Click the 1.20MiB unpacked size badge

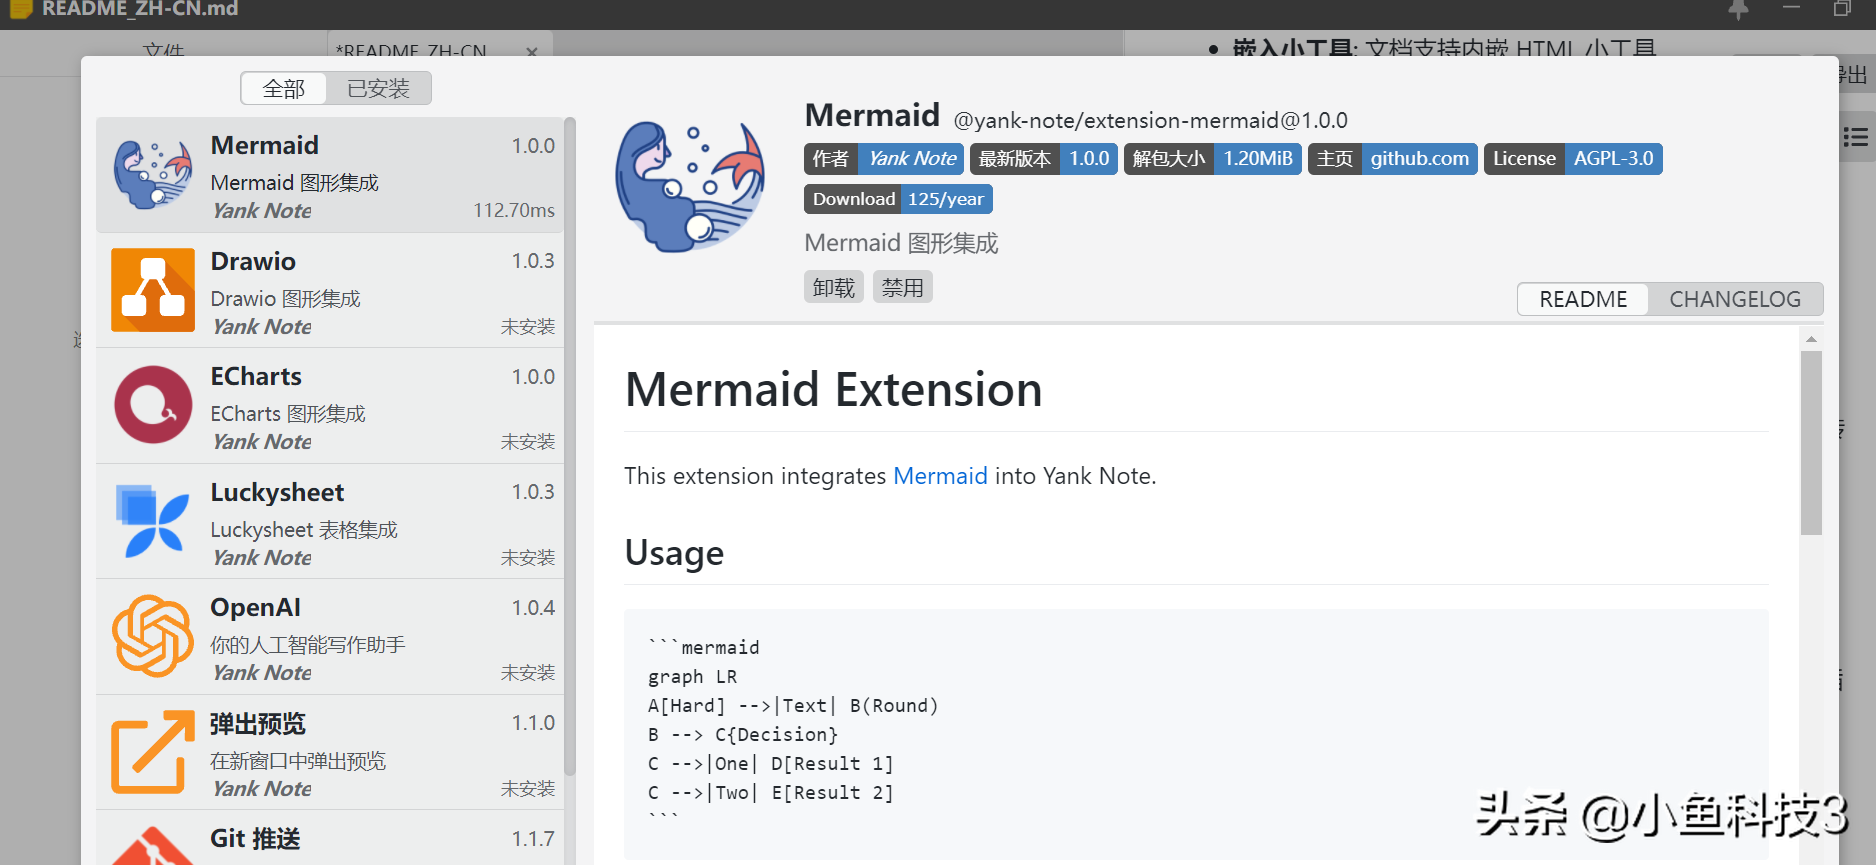coord(1213,159)
